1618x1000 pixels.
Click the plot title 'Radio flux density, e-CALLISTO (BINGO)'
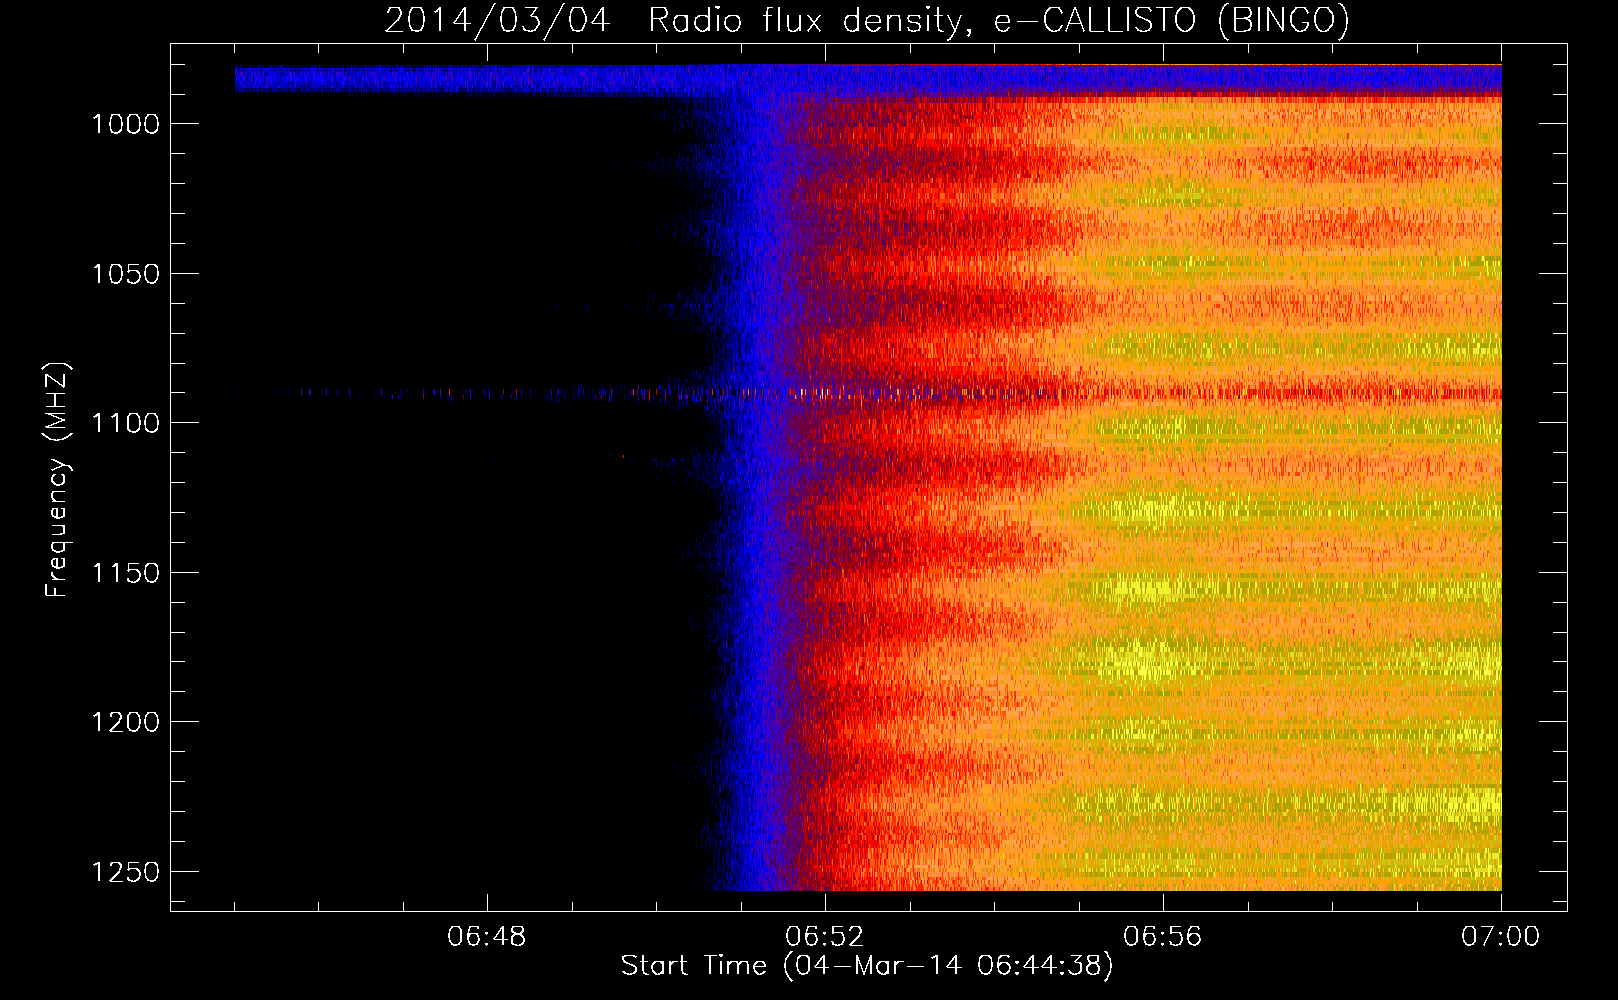[999, 21]
